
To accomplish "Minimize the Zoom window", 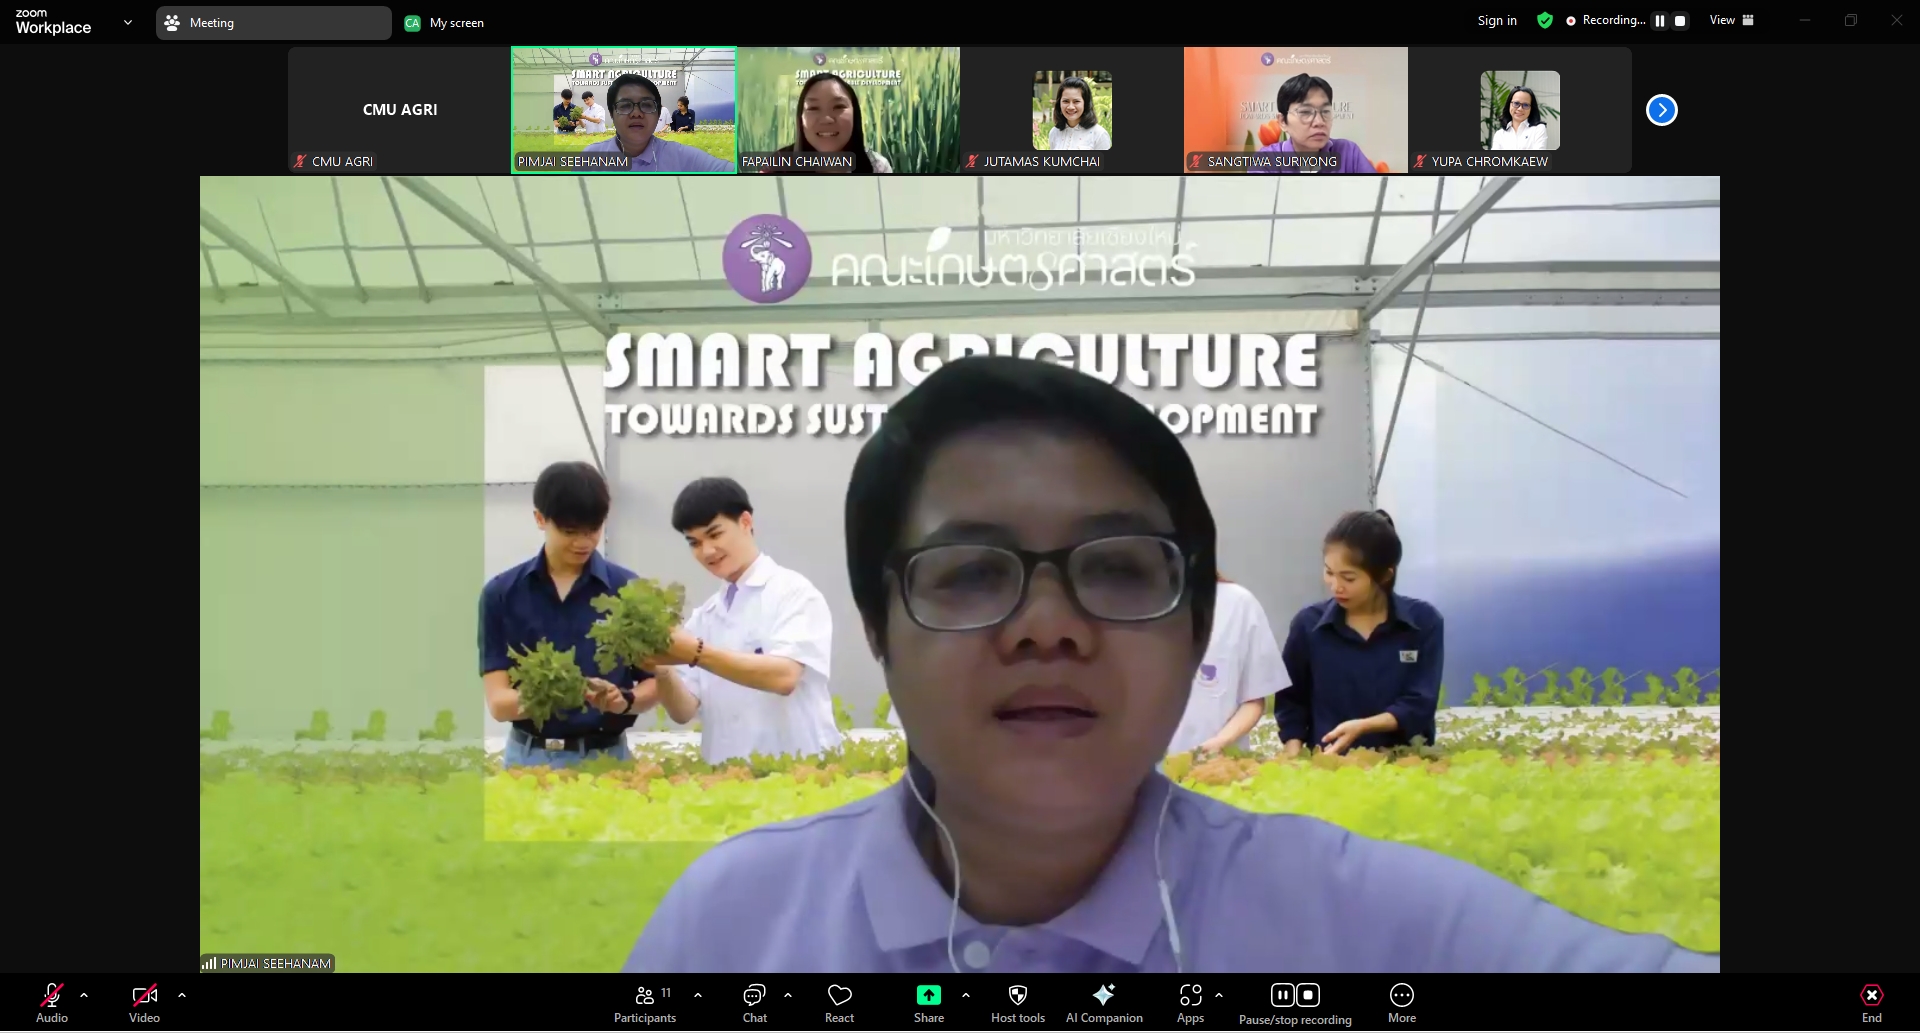I will pos(1805,20).
